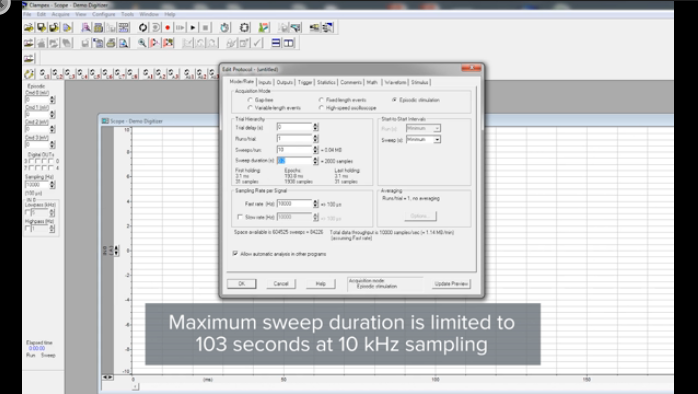Click the magnifying glass zoom toolbar icon
This screenshot has height=394, width=698.
click(x=142, y=43)
